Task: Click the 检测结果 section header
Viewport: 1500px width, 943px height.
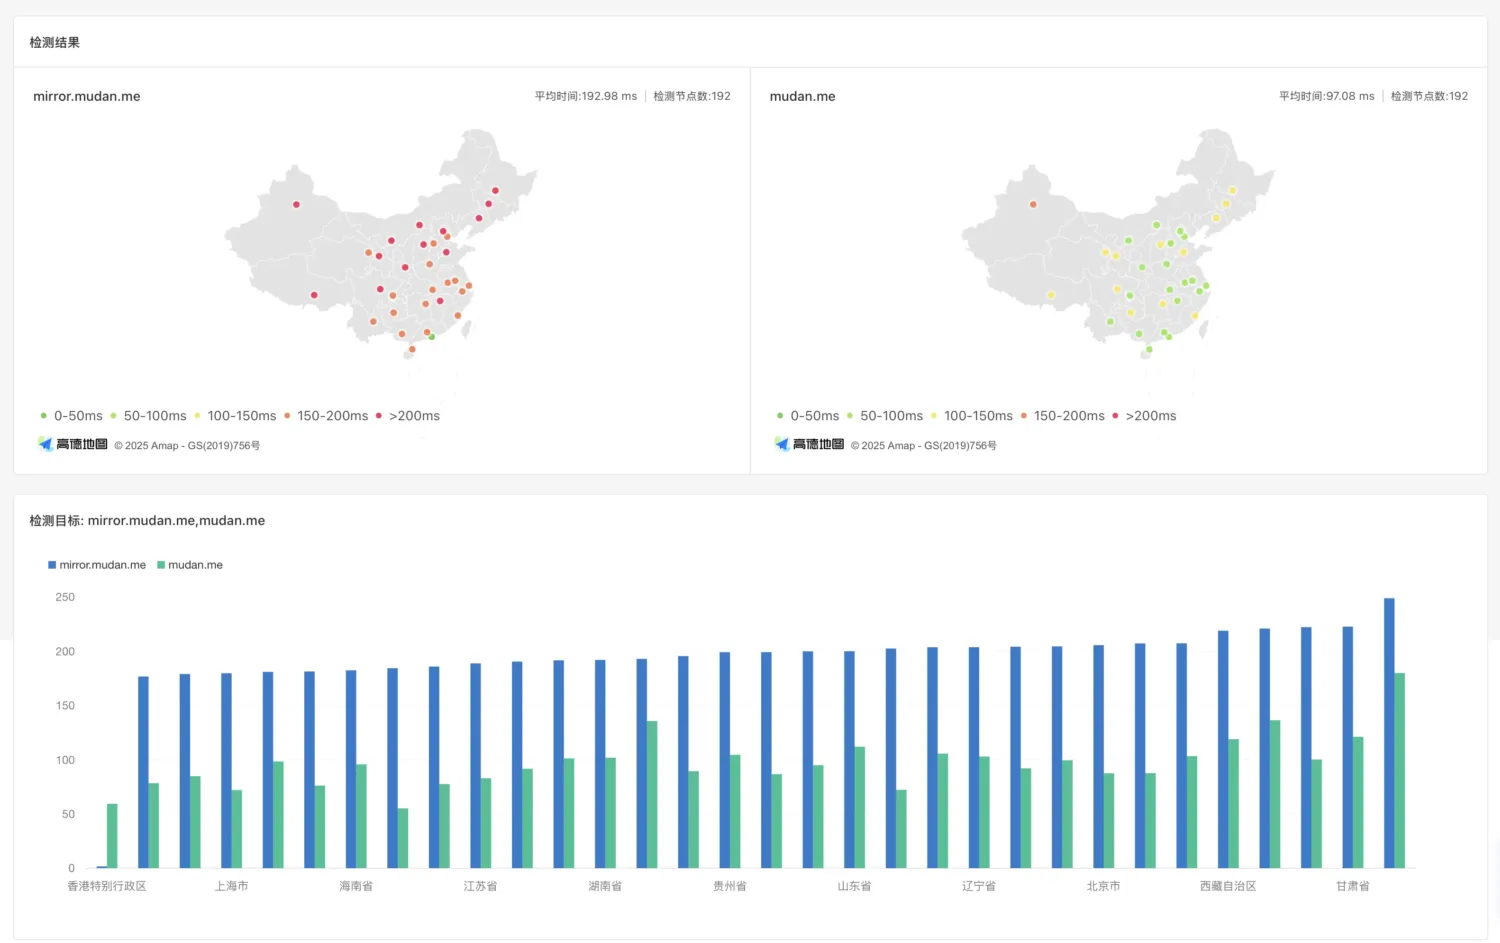Action: 54,42
